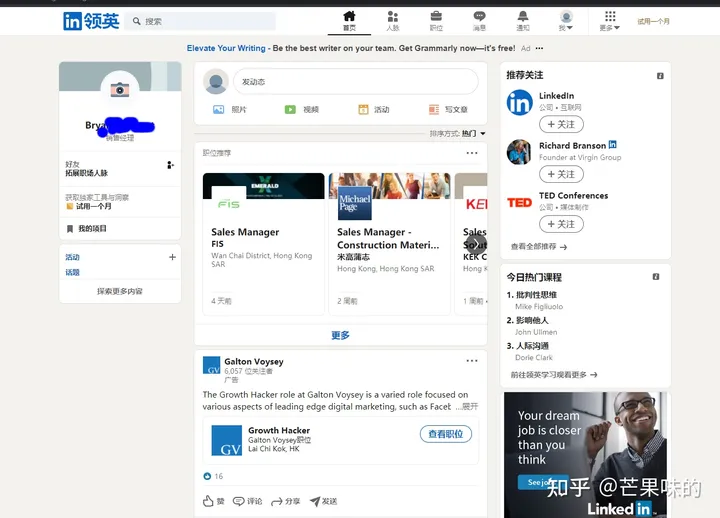Click the add-connection icon beside 拓展职场人脉
The width and height of the screenshot is (720, 518).
pos(170,165)
